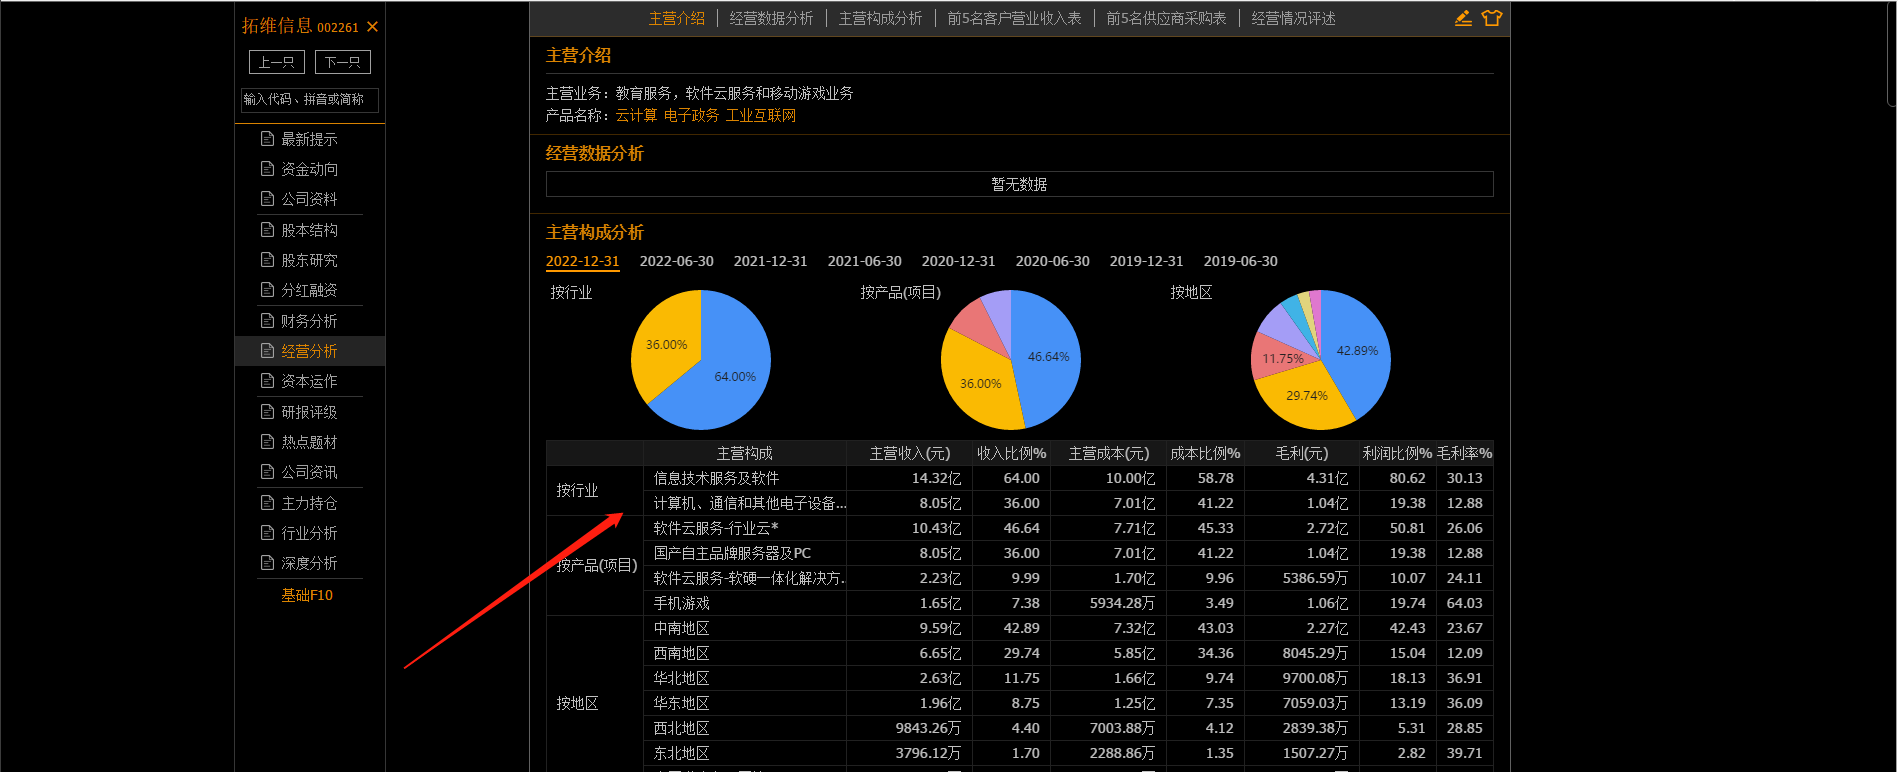Click the edit pencil icon at top right

[x=1463, y=17]
